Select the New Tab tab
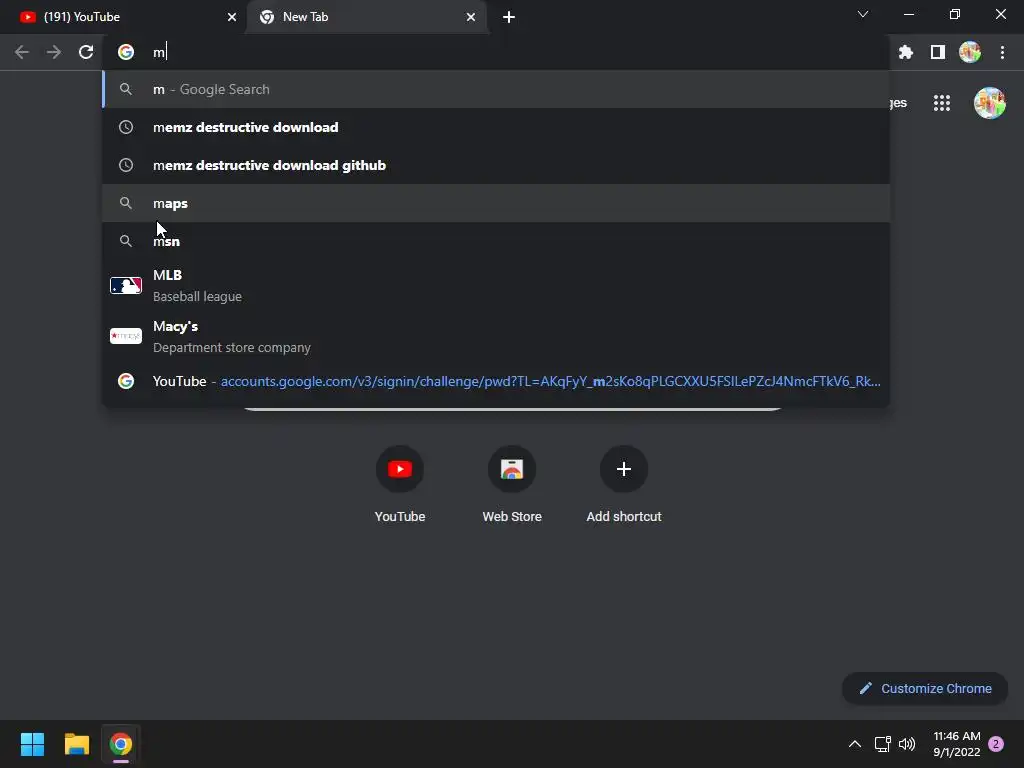1024x768 pixels. 367,17
